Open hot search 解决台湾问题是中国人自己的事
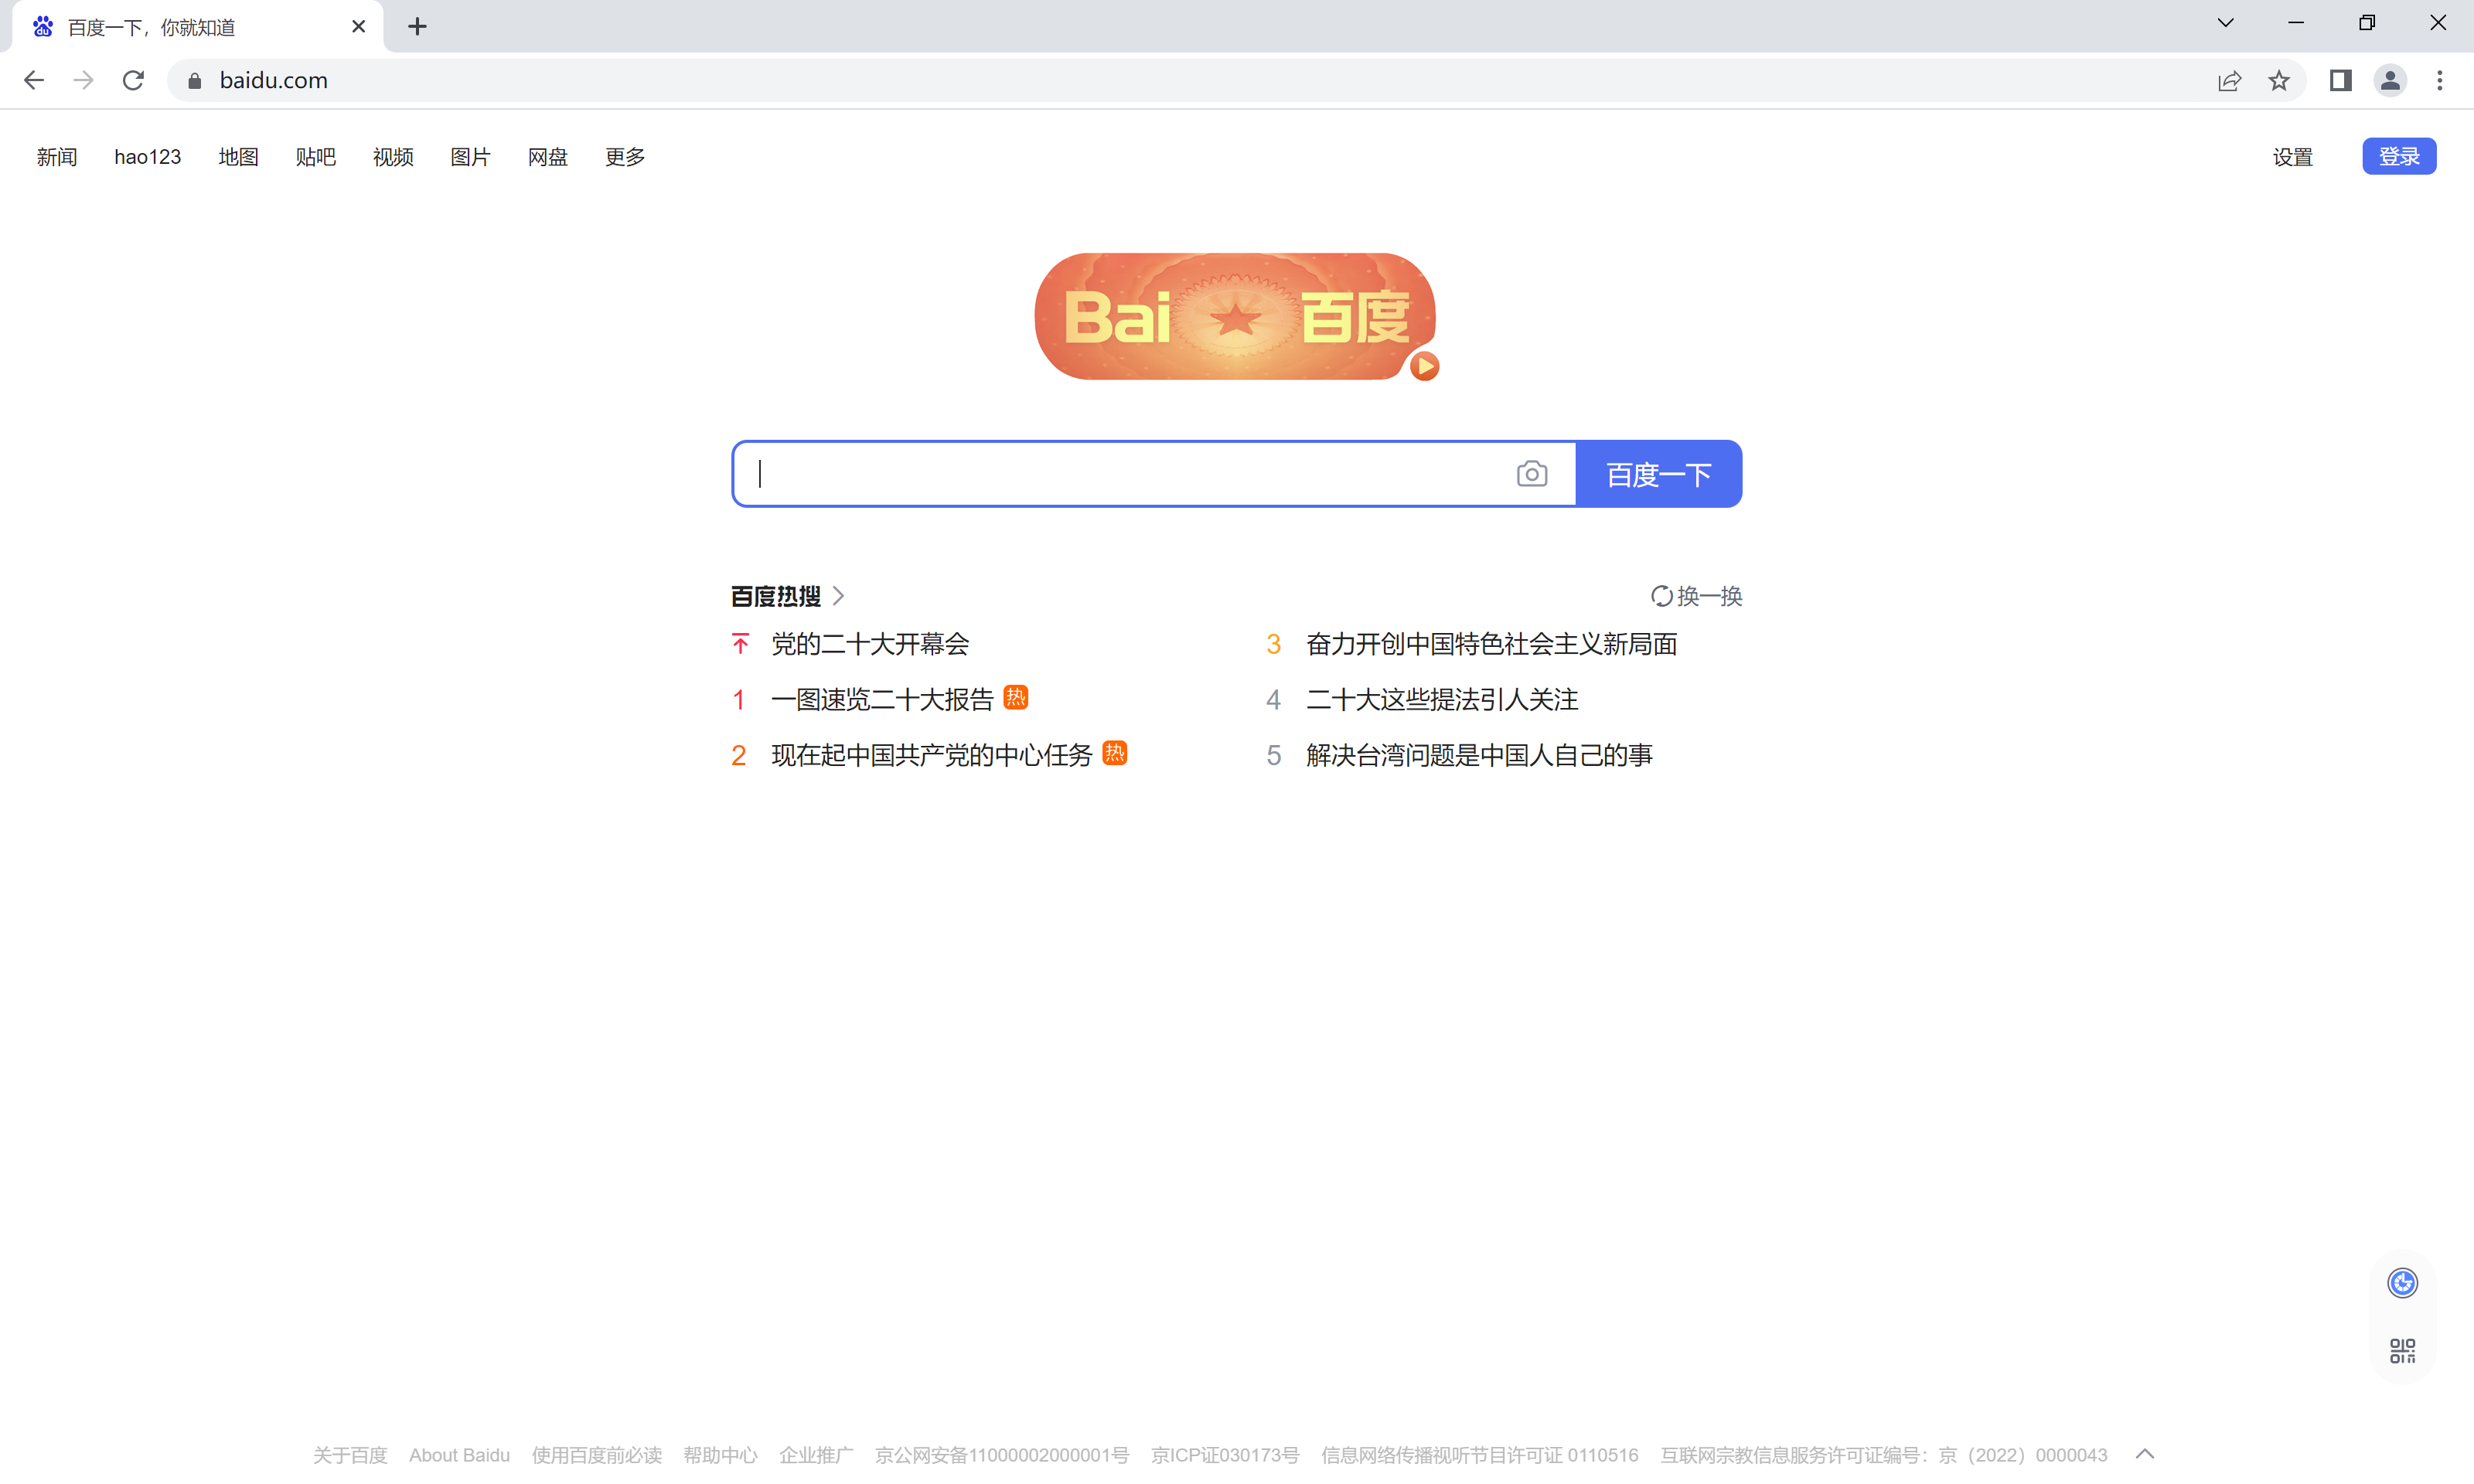The width and height of the screenshot is (2474, 1484). tap(1480, 755)
